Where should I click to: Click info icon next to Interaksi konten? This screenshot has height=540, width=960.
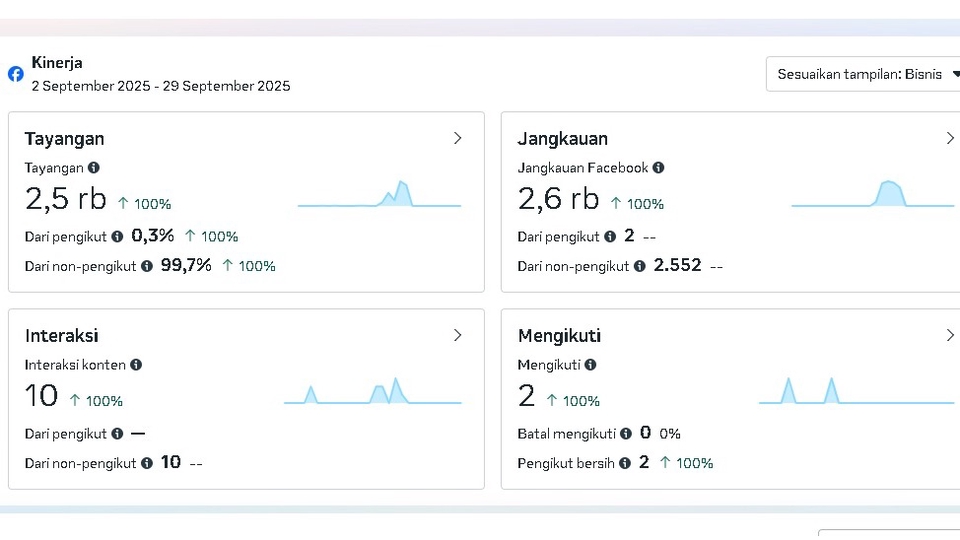click(x=136, y=365)
